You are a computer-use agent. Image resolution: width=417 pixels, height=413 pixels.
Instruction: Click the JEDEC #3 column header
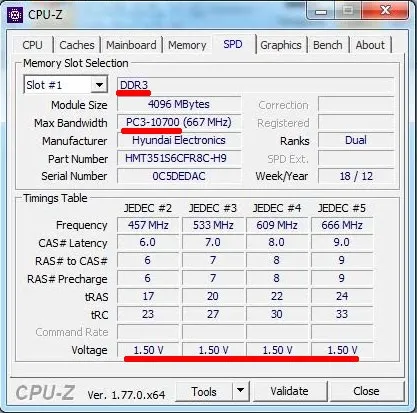(213, 208)
